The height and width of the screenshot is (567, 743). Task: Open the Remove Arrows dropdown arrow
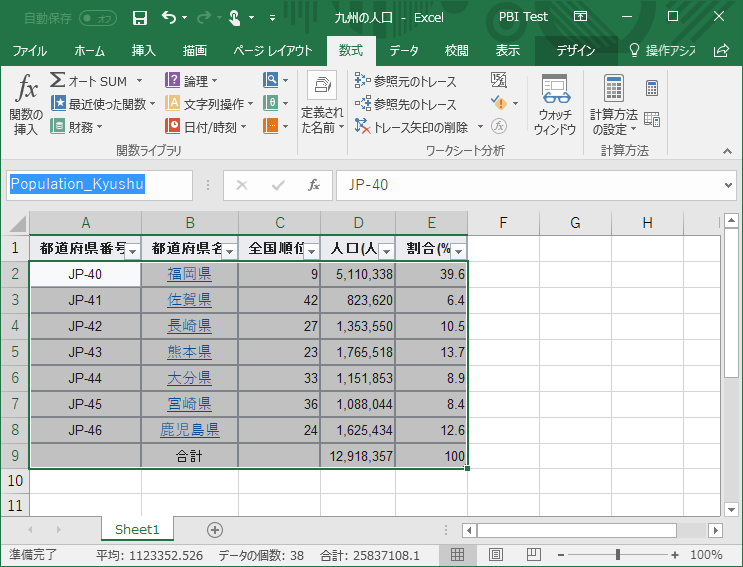click(x=480, y=126)
